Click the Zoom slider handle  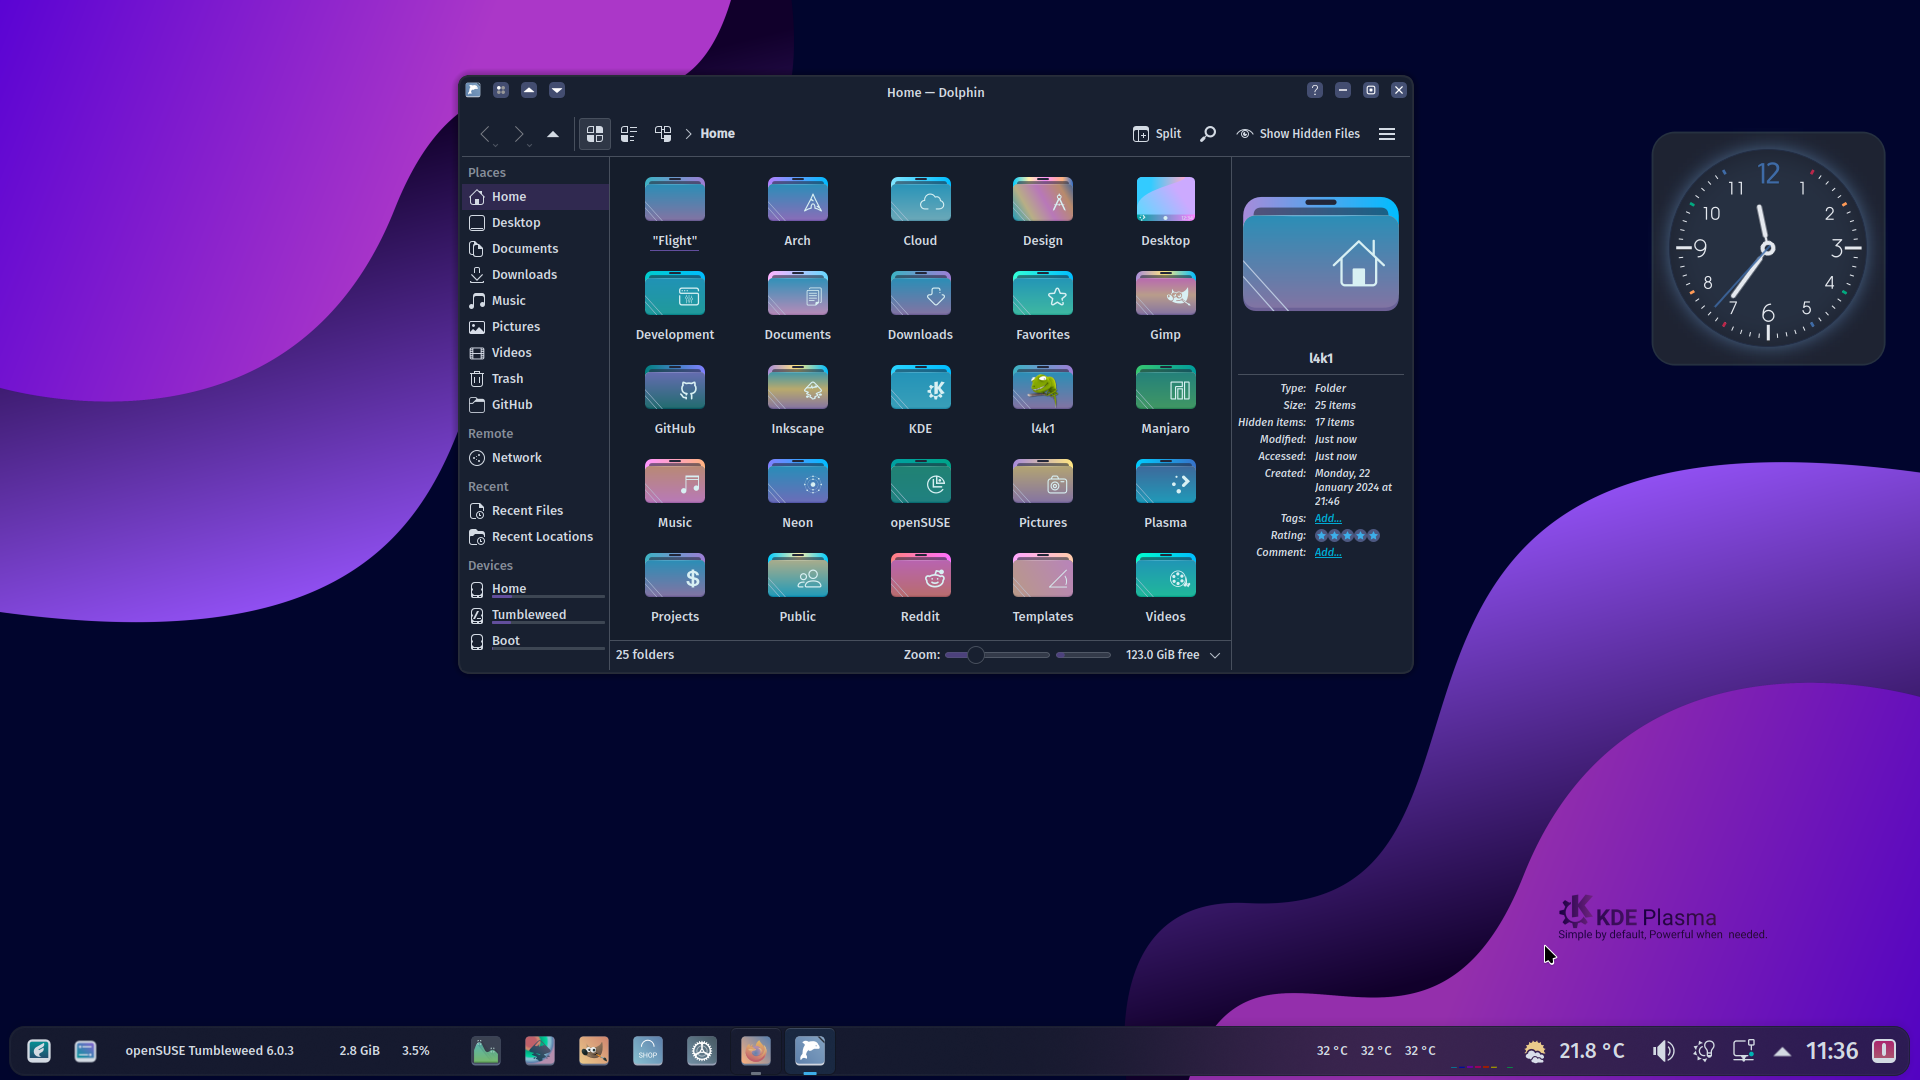click(x=976, y=655)
